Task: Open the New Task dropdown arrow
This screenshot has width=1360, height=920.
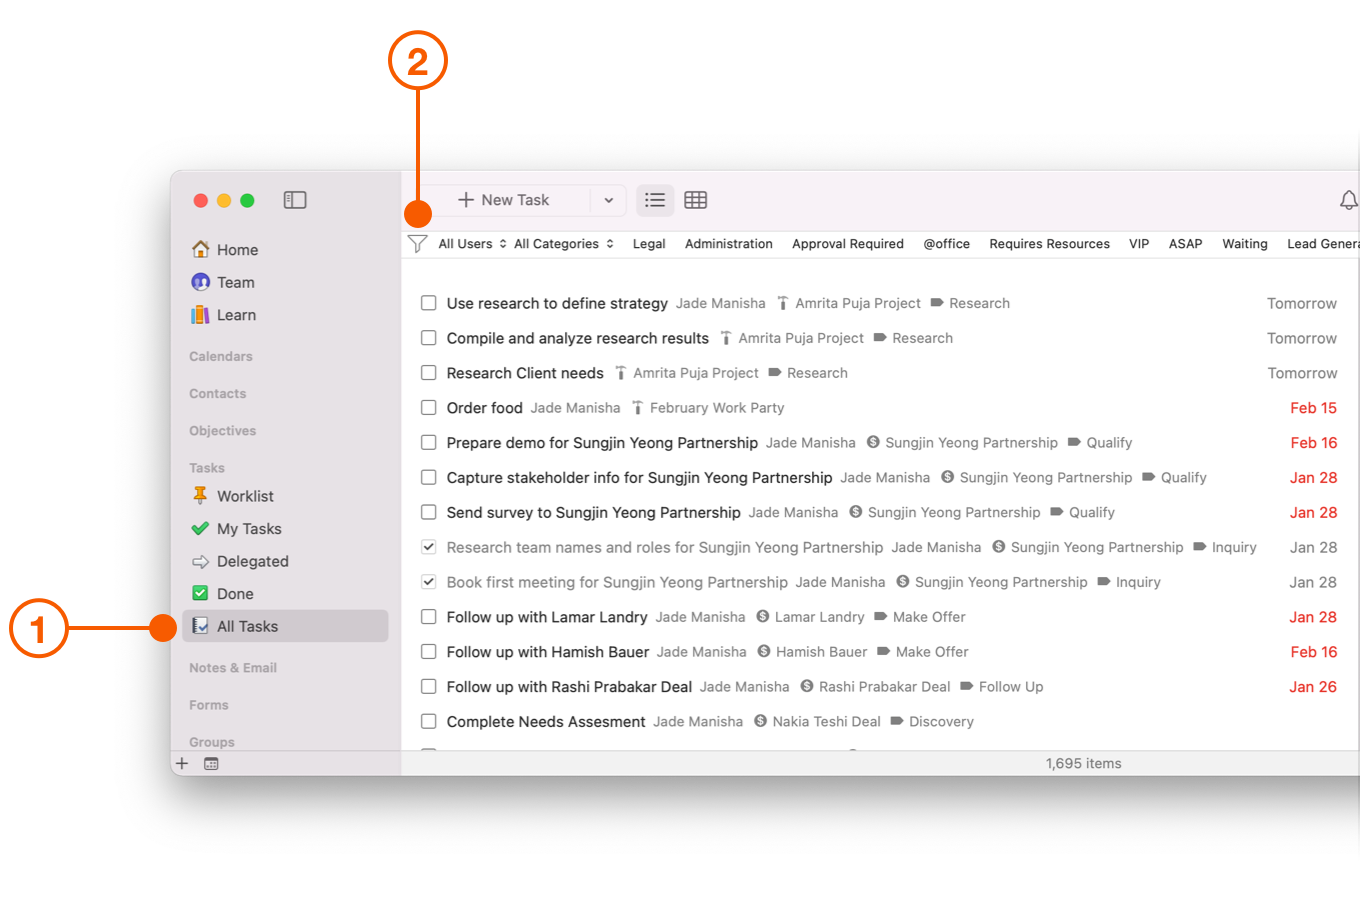Action: [x=608, y=200]
